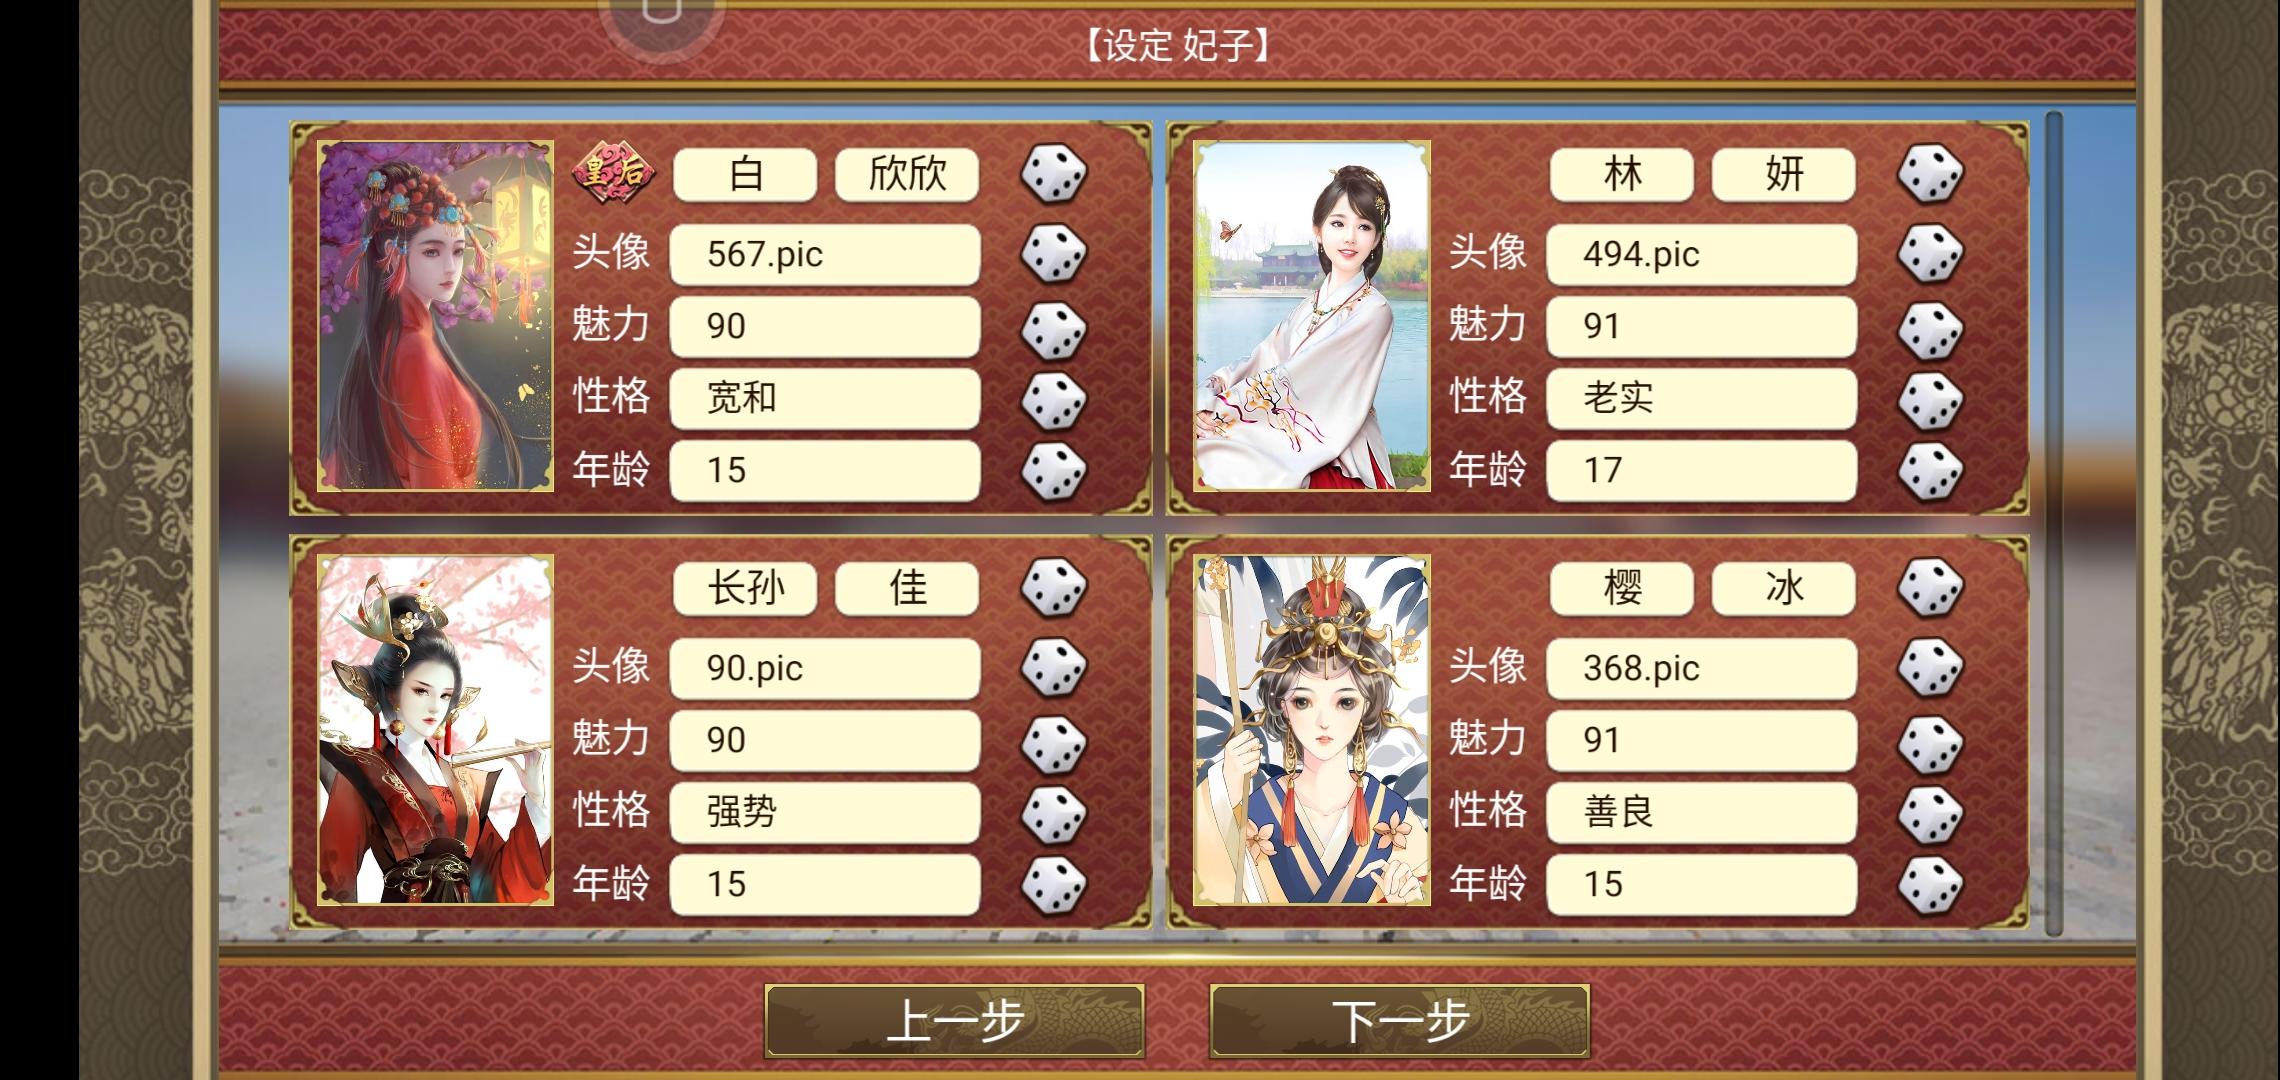The height and width of the screenshot is (1080, 2280).
Task: Roll the charm dice for 林 妍
Action: click(x=1930, y=327)
